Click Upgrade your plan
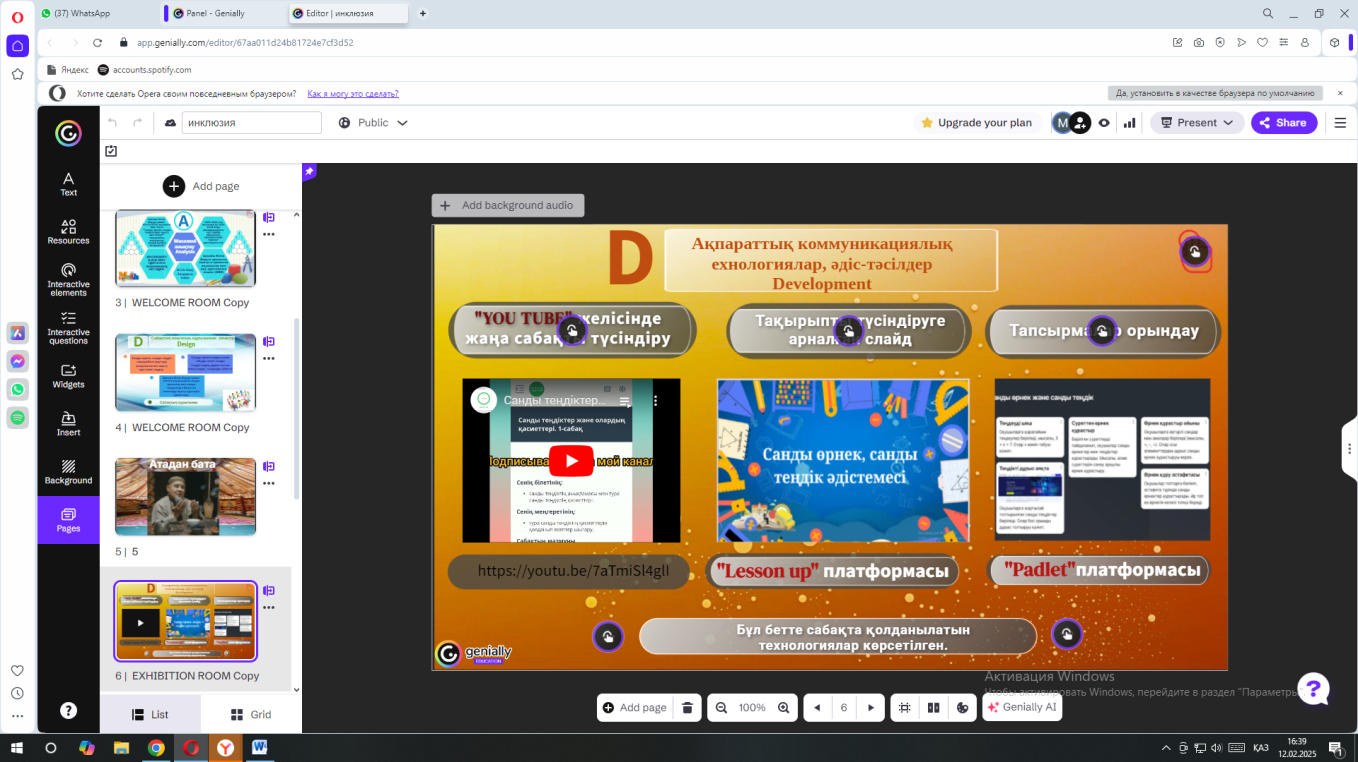Screen dimensions: 1358x762 pos(977,123)
